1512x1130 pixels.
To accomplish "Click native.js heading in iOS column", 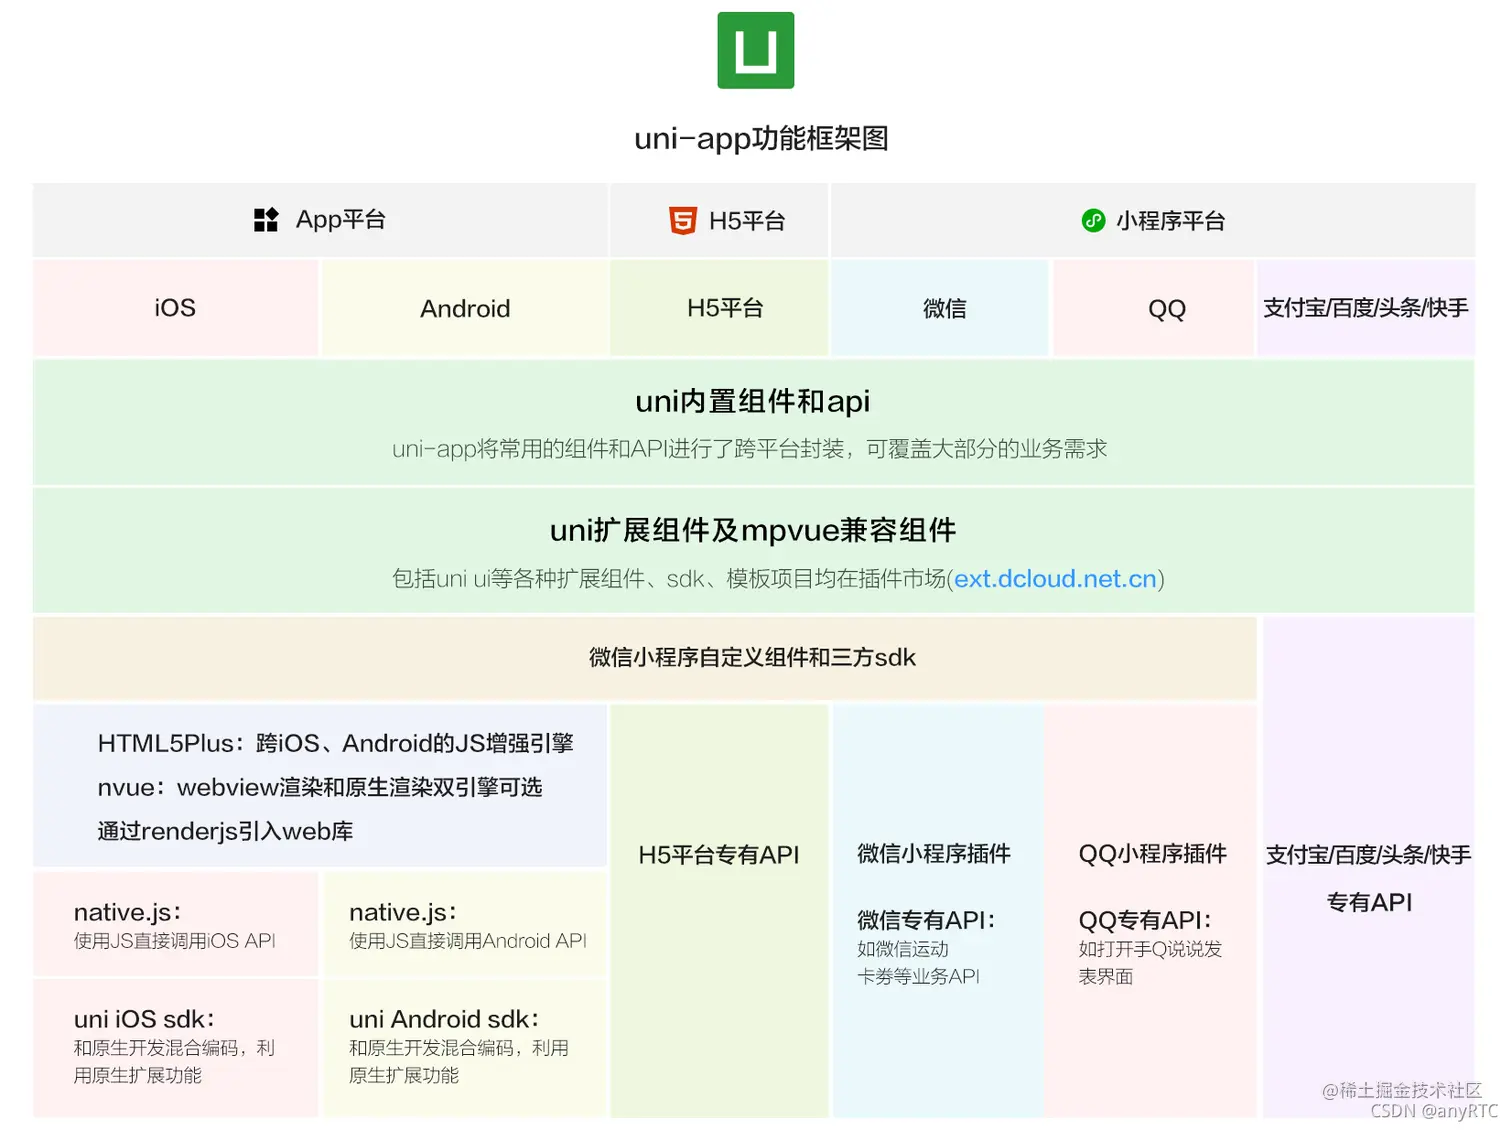I will coord(128,912).
